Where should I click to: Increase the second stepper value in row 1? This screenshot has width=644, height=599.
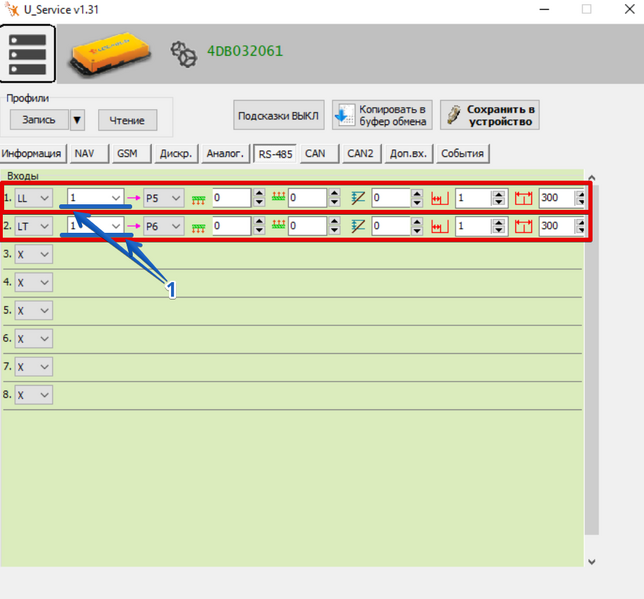click(x=335, y=194)
